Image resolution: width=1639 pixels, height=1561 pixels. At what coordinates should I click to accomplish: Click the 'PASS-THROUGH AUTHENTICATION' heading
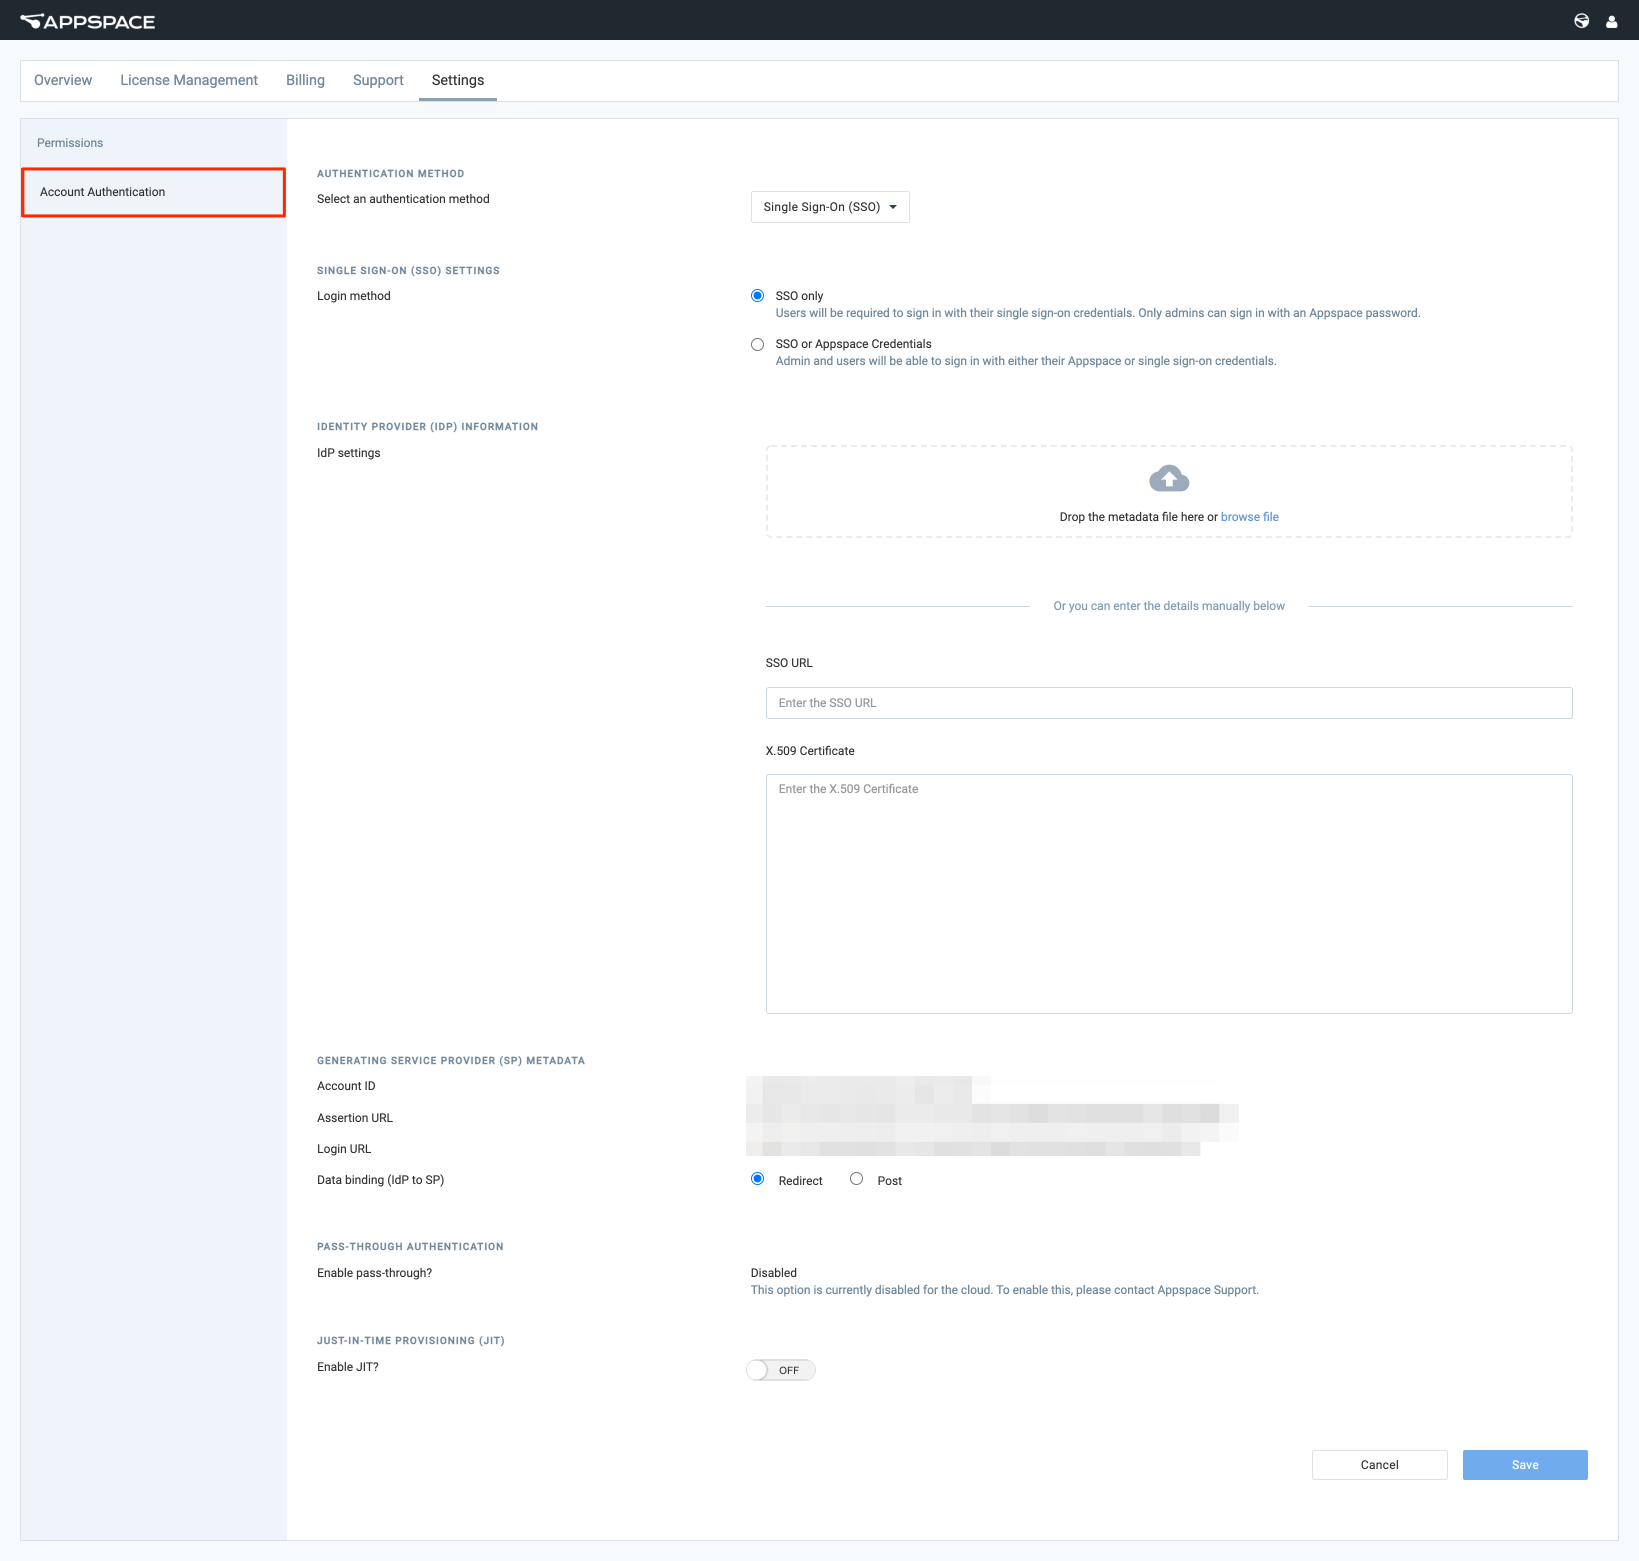coord(410,1247)
